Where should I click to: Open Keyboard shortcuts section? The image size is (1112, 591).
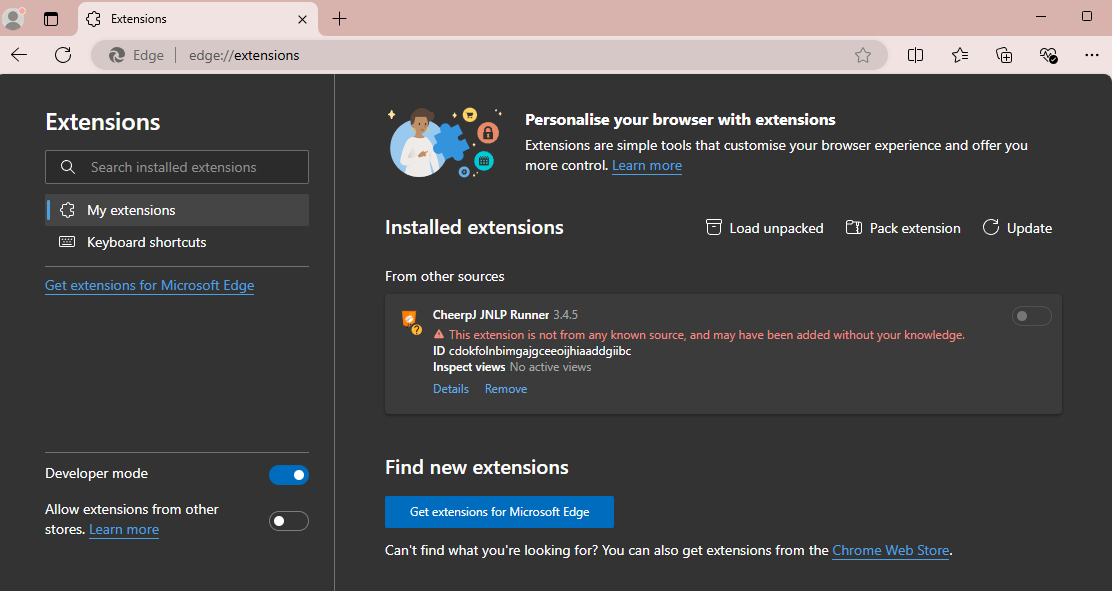click(x=146, y=242)
